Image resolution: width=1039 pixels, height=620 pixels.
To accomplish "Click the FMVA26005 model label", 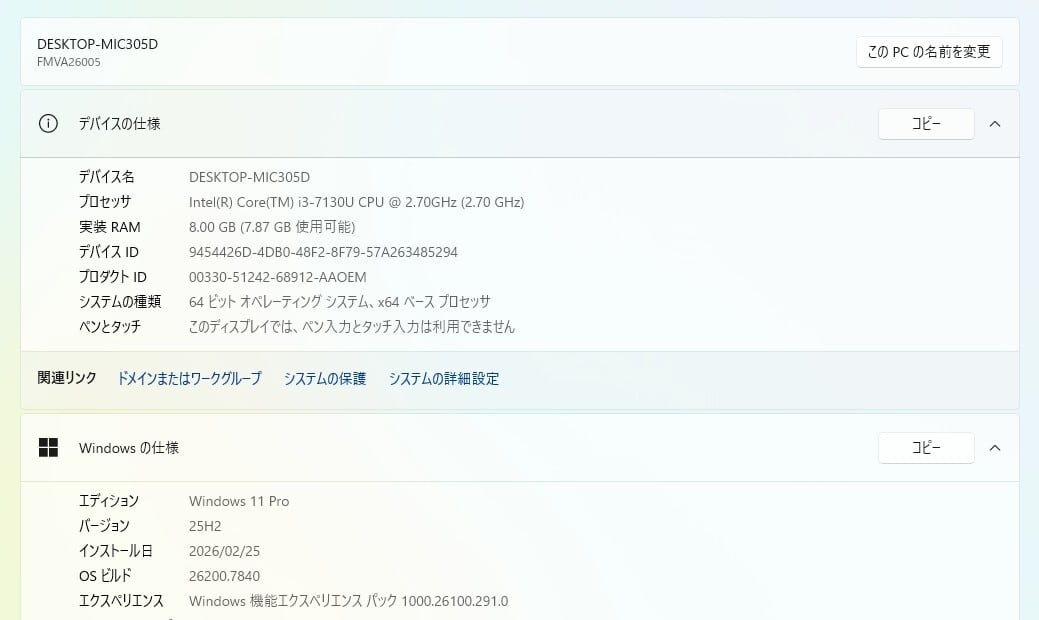I will pos(69,62).
